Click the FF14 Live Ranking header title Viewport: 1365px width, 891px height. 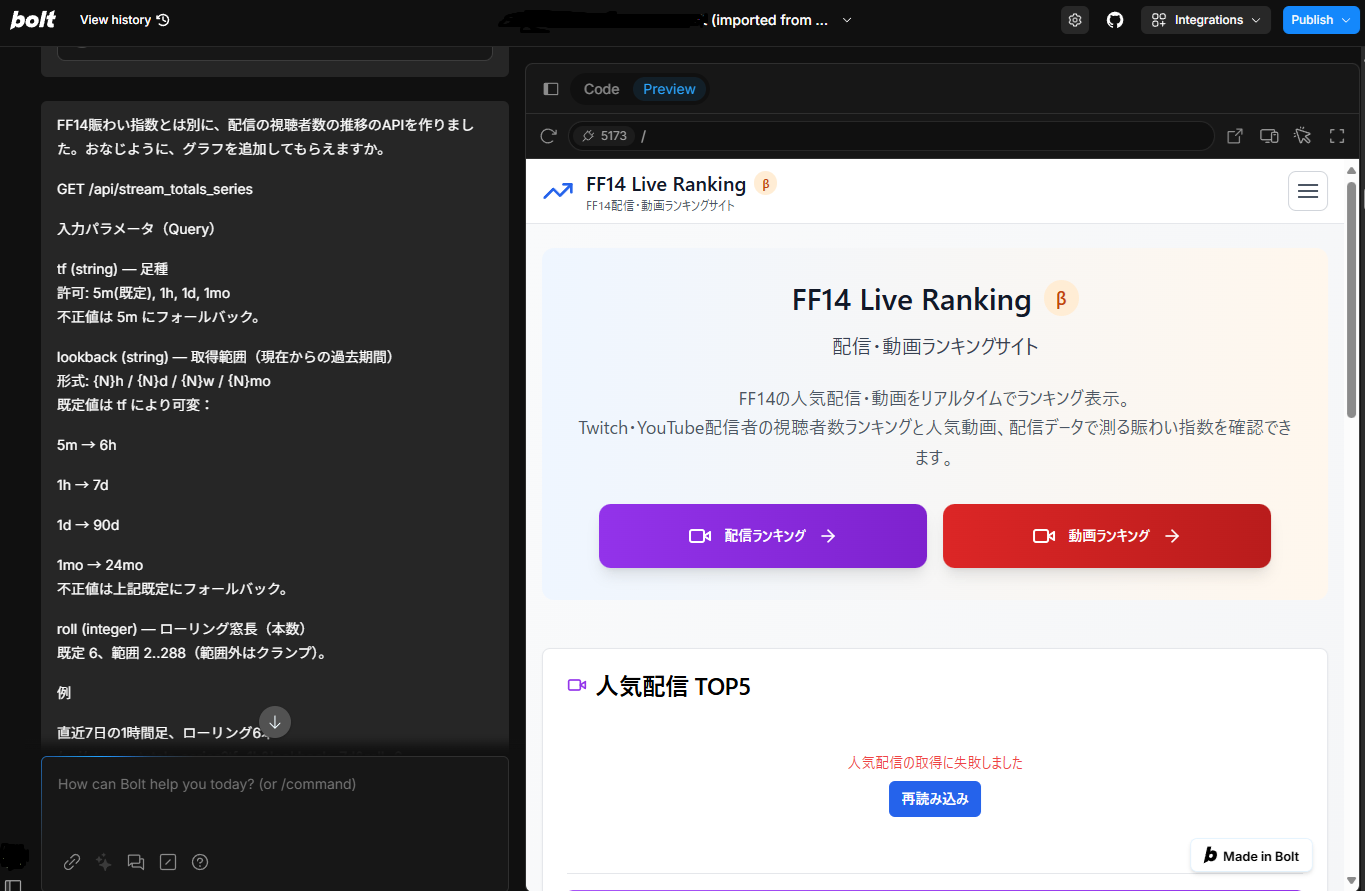tap(666, 184)
